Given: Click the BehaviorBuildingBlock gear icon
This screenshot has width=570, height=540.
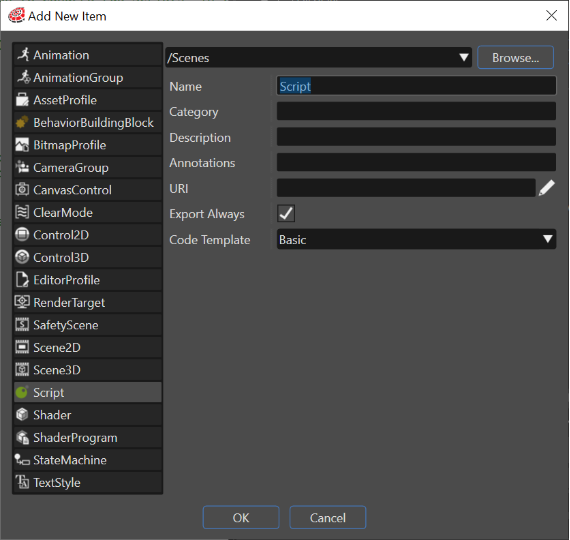Looking at the screenshot, I should pyautogui.click(x=22, y=122).
